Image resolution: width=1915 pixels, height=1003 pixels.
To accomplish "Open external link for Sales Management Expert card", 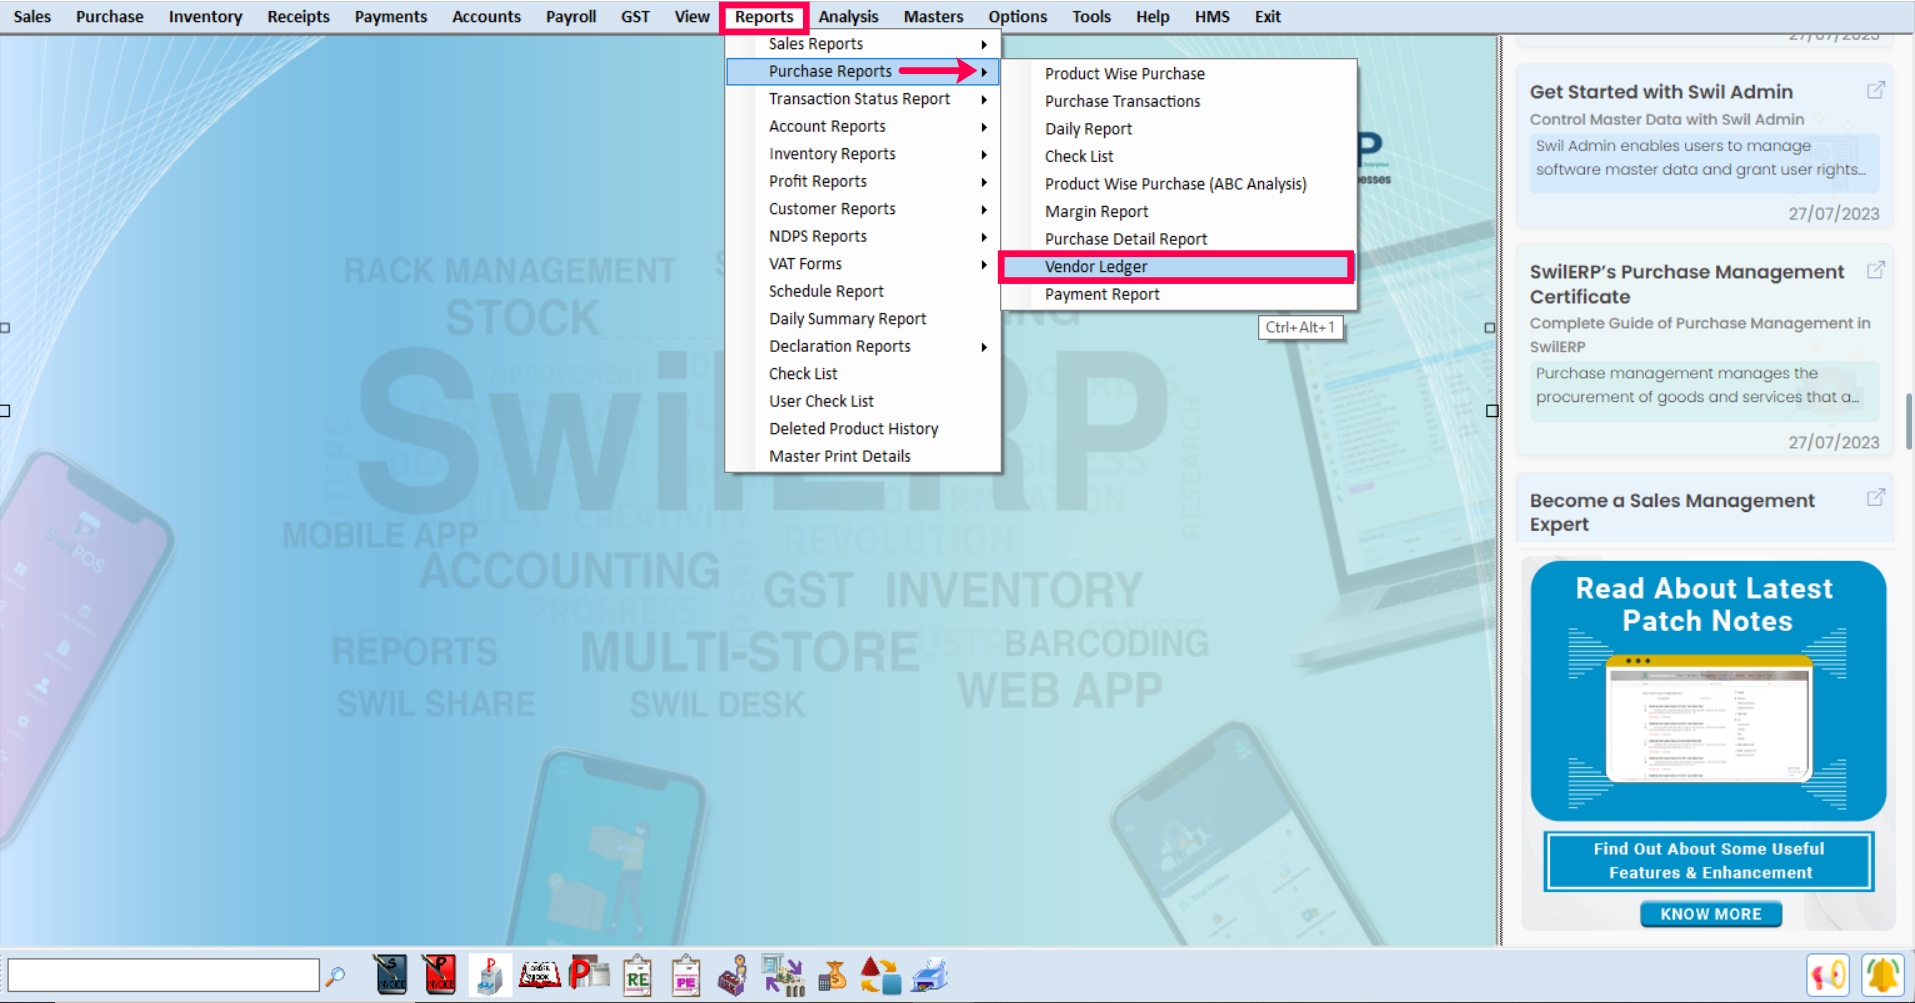I will (1876, 497).
